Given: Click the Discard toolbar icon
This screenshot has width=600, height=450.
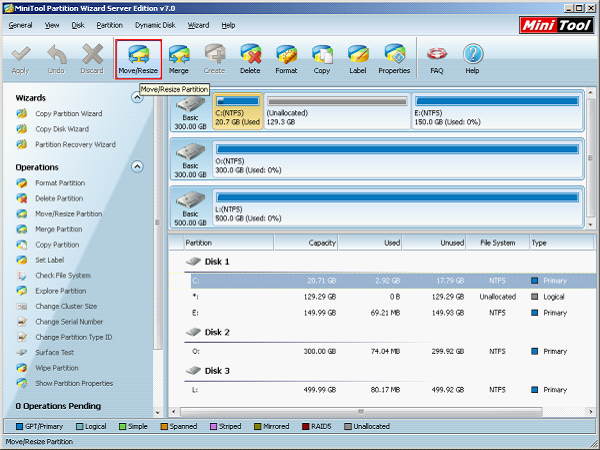Looking at the screenshot, I should click(x=92, y=59).
